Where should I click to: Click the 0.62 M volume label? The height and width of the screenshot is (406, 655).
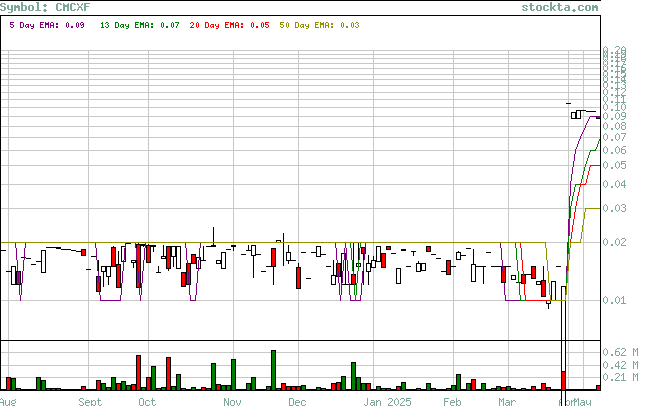[620, 352]
